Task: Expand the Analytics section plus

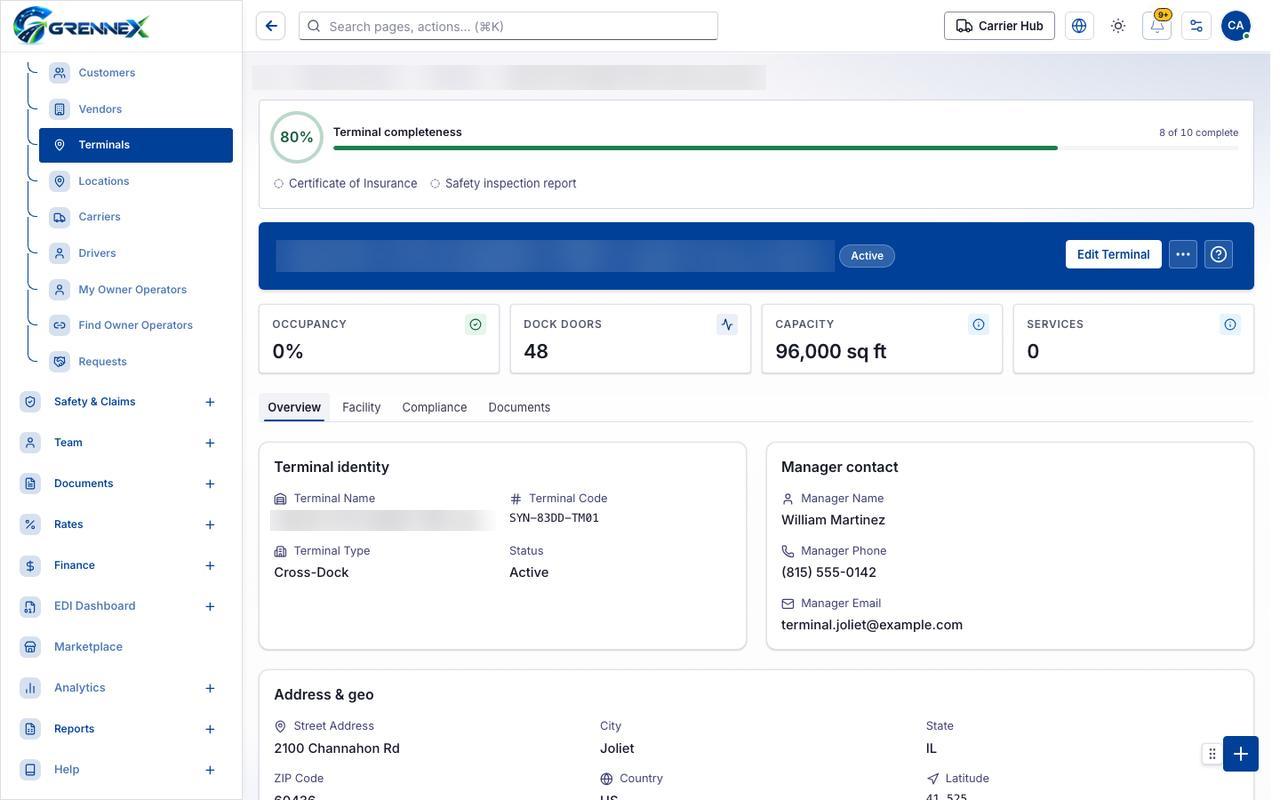Action: (210, 688)
